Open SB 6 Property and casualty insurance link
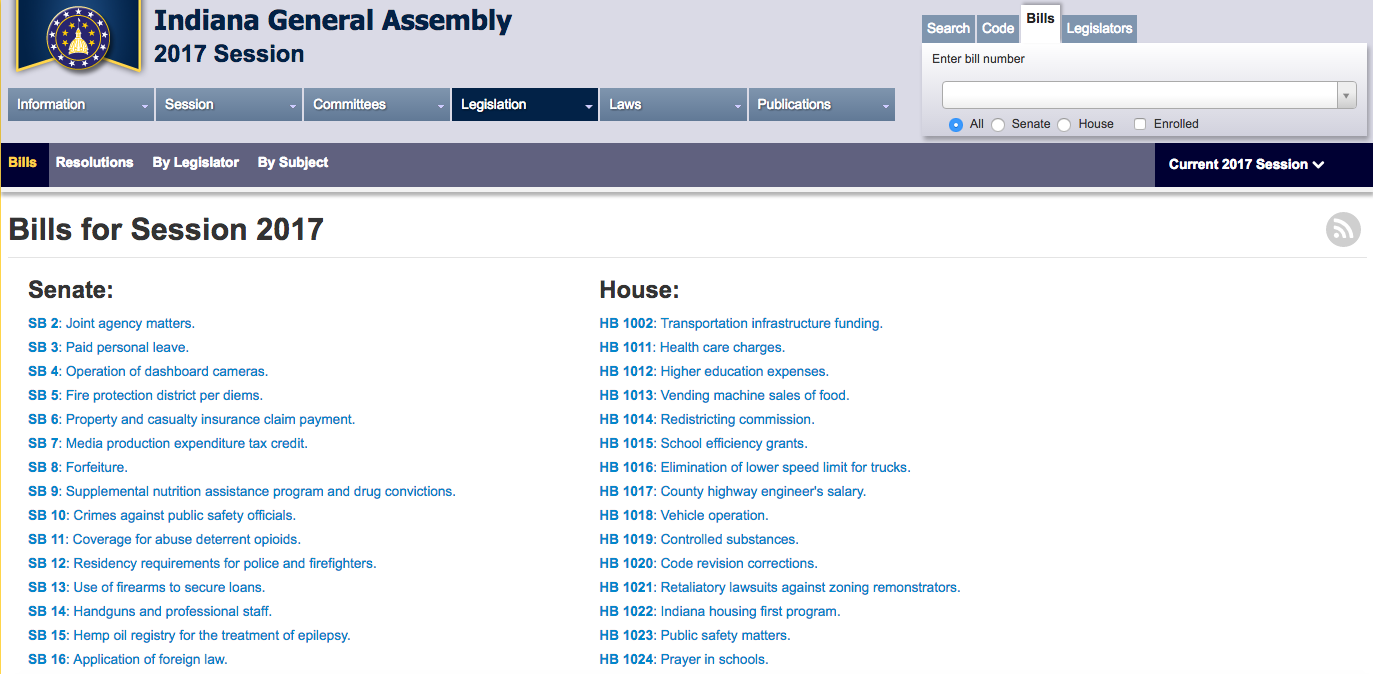1373x674 pixels. coord(192,420)
